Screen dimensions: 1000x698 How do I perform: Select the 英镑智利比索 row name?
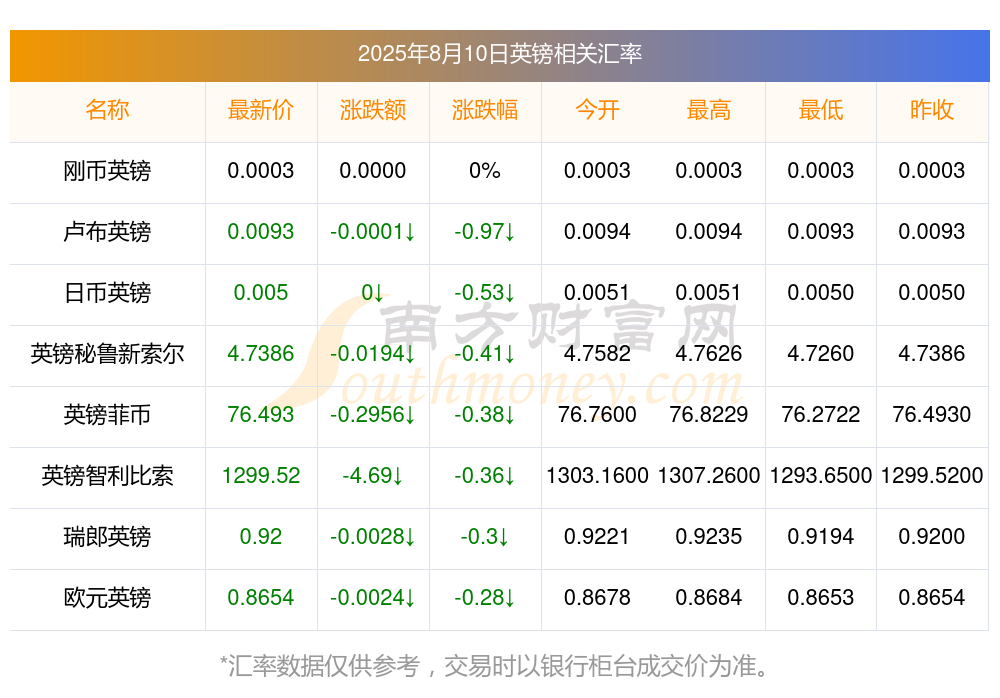[x=107, y=476]
